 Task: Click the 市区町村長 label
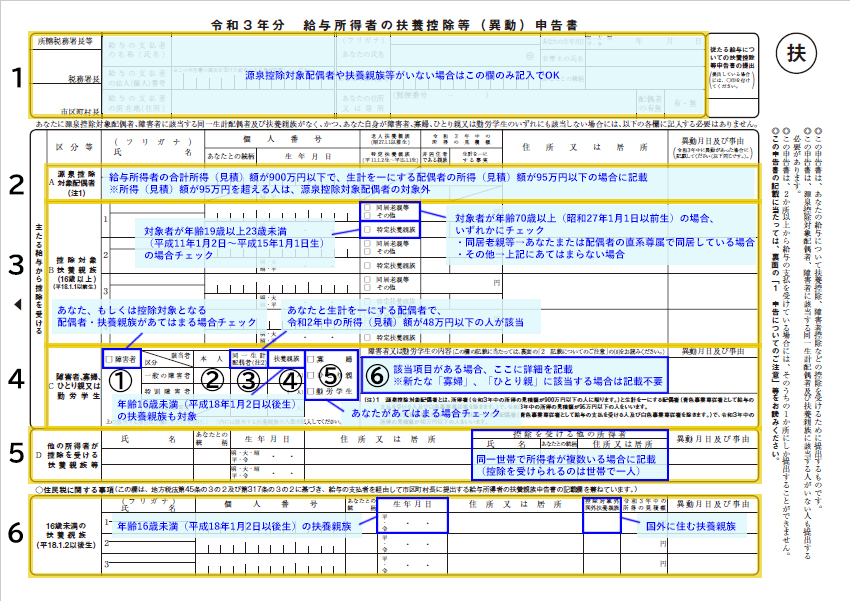coord(80,112)
